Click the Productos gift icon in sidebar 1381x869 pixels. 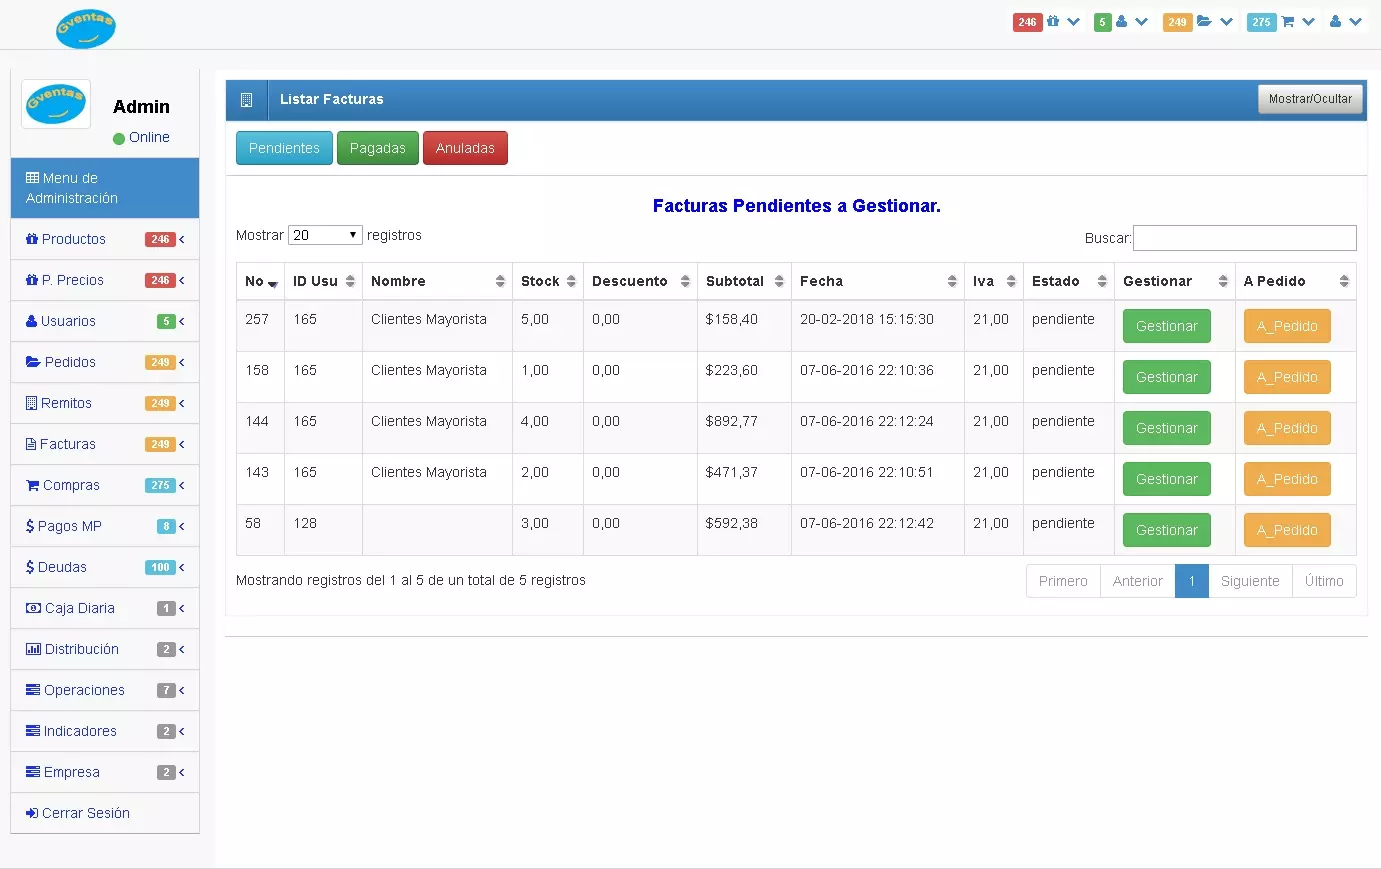point(32,239)
